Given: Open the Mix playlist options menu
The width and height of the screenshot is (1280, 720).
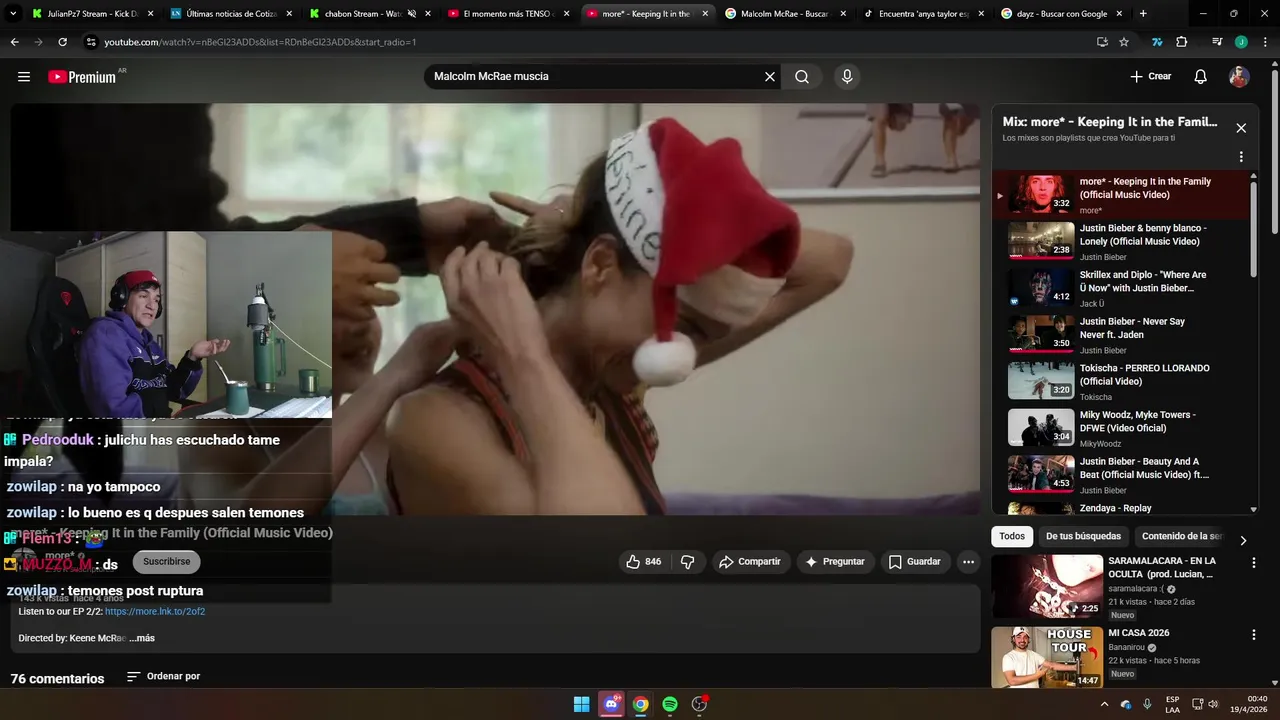Looking at the screenshot, I should click(x=1241, y=157).
